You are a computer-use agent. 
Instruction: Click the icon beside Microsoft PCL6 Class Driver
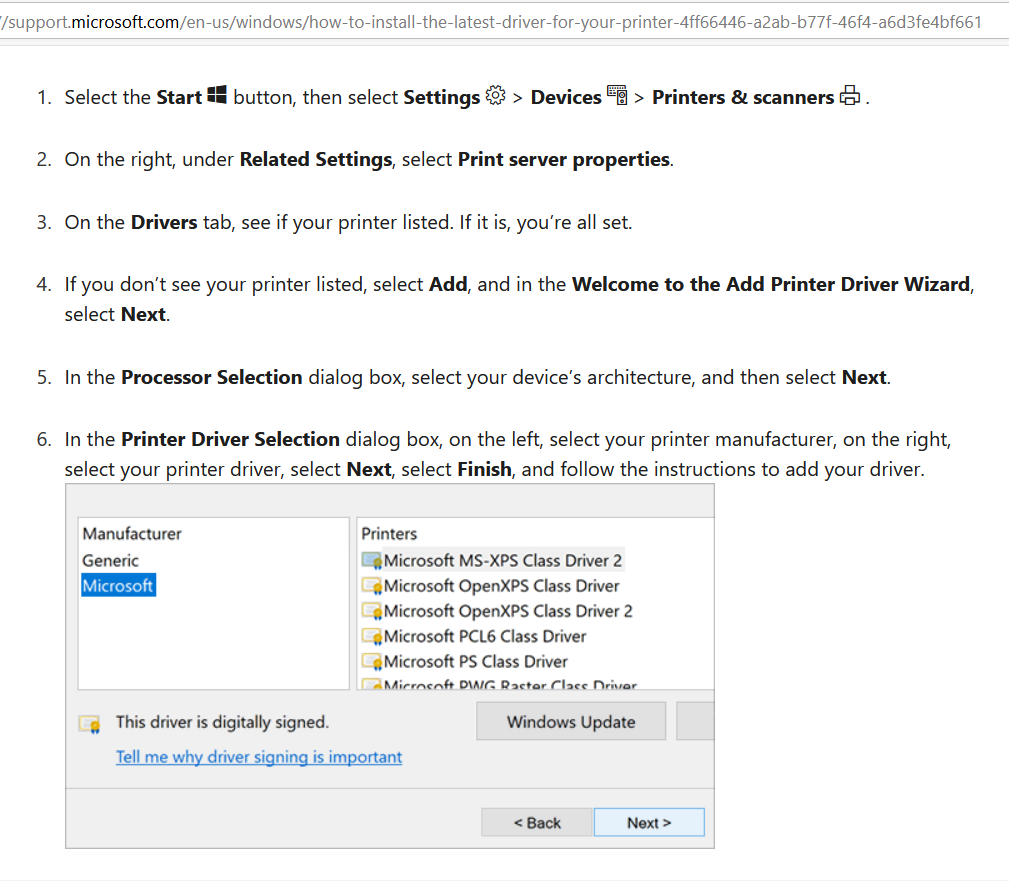tap(372, 637)
